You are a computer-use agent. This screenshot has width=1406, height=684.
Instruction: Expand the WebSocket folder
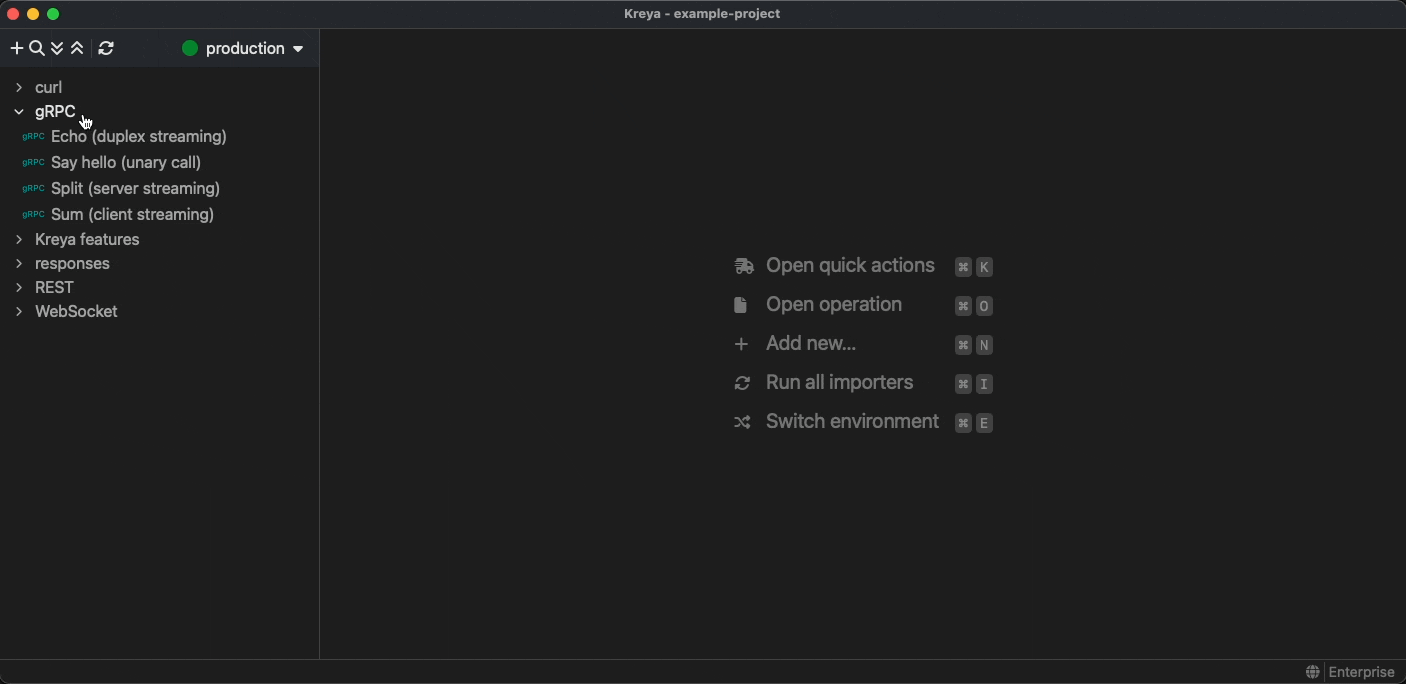pyautogui.click(x=19, y=312)
